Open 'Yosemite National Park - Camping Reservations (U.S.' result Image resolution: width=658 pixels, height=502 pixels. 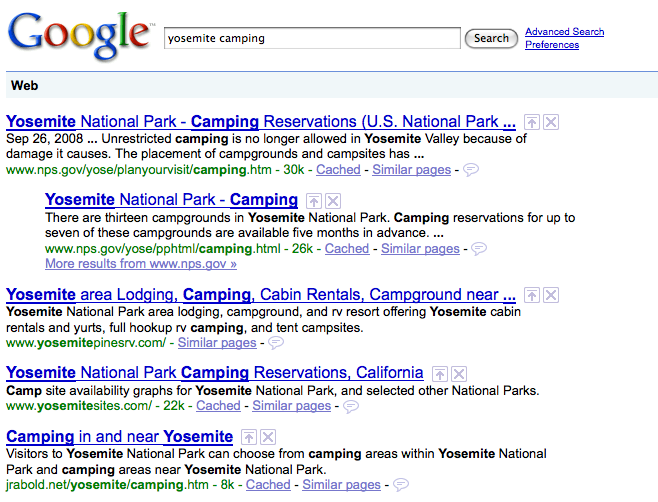[261, 122]
